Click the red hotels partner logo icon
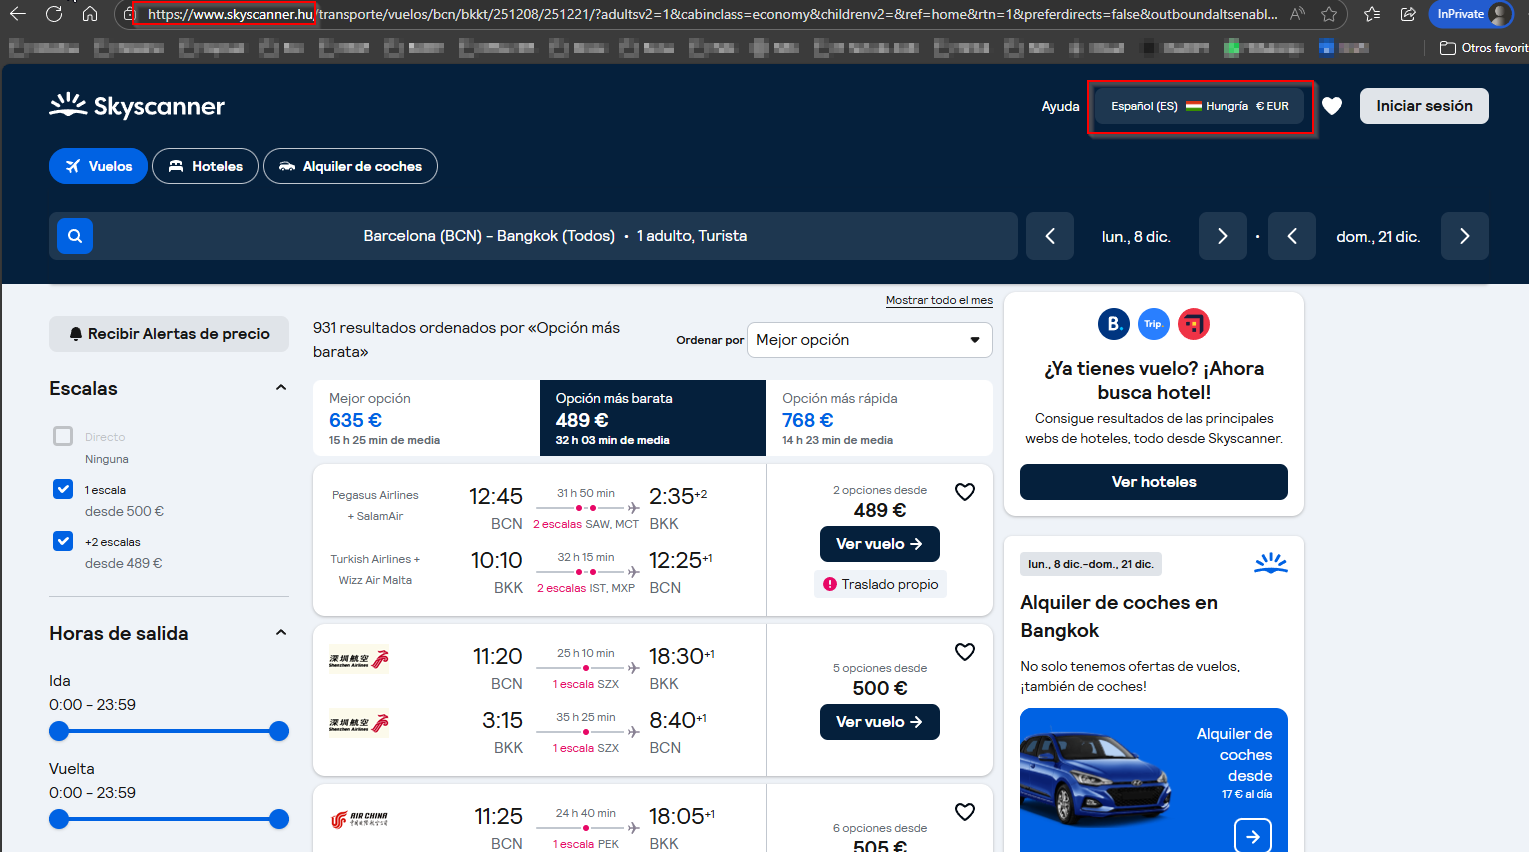This screenshot has height=852, width=1529. 1194,324
